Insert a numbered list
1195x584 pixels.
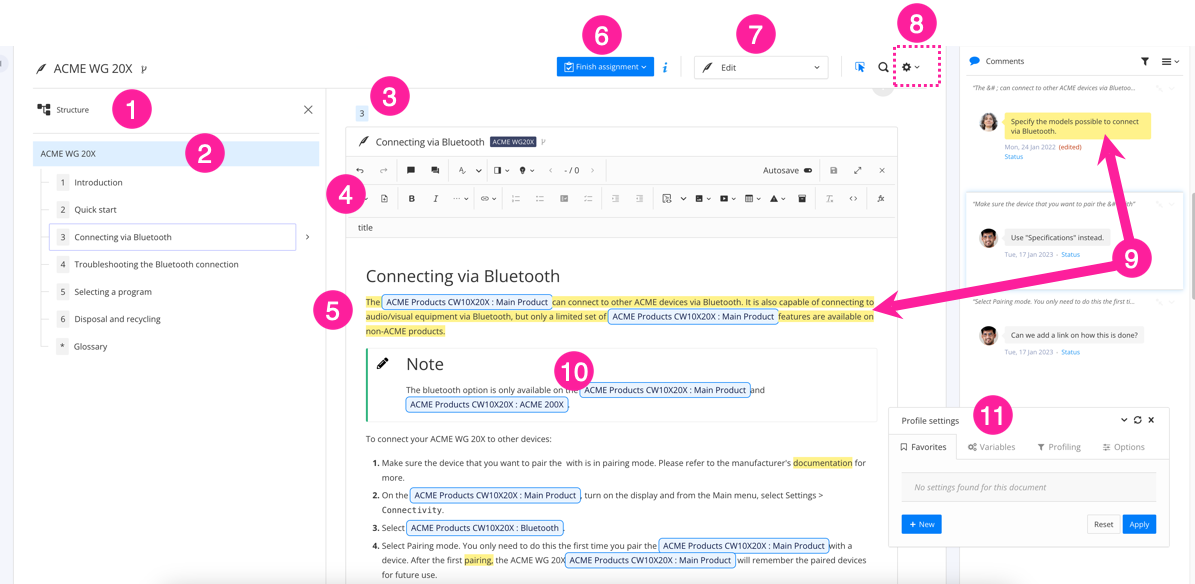click(x=516, y=198)
